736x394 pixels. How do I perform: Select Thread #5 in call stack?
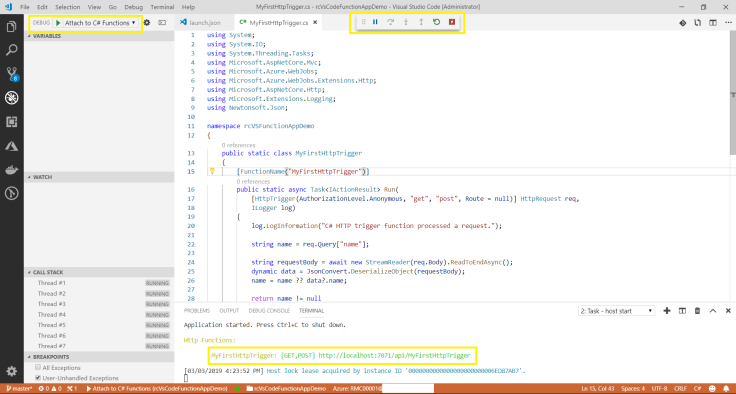[99, 325]
